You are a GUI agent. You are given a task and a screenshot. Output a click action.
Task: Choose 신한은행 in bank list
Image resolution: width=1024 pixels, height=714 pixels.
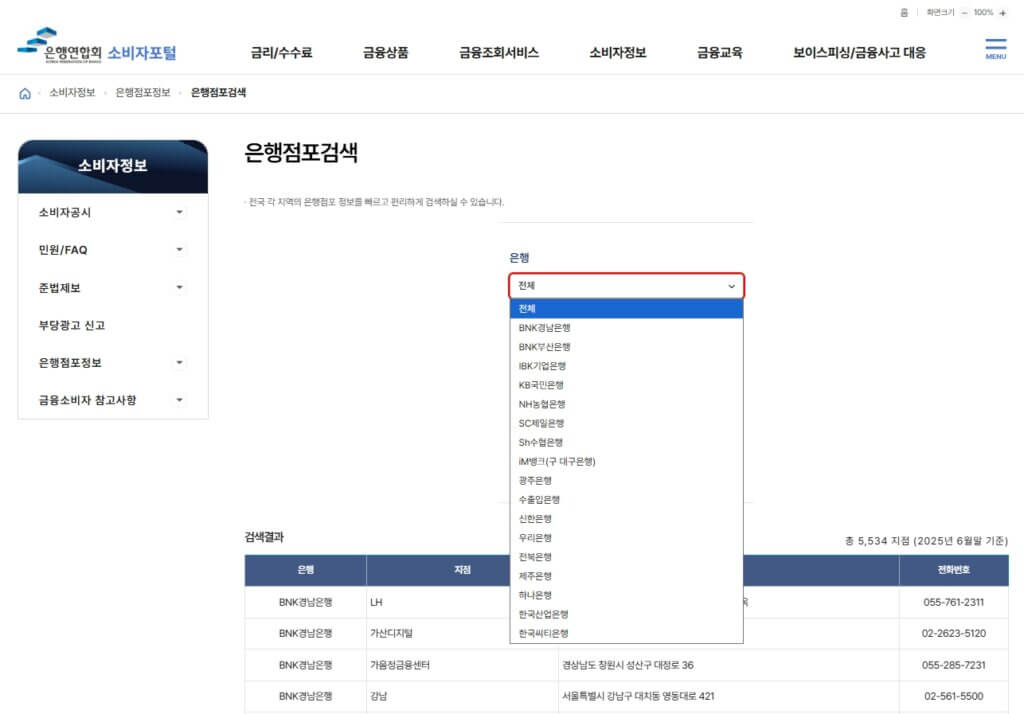pyautogui.click(x=535, y=519)
